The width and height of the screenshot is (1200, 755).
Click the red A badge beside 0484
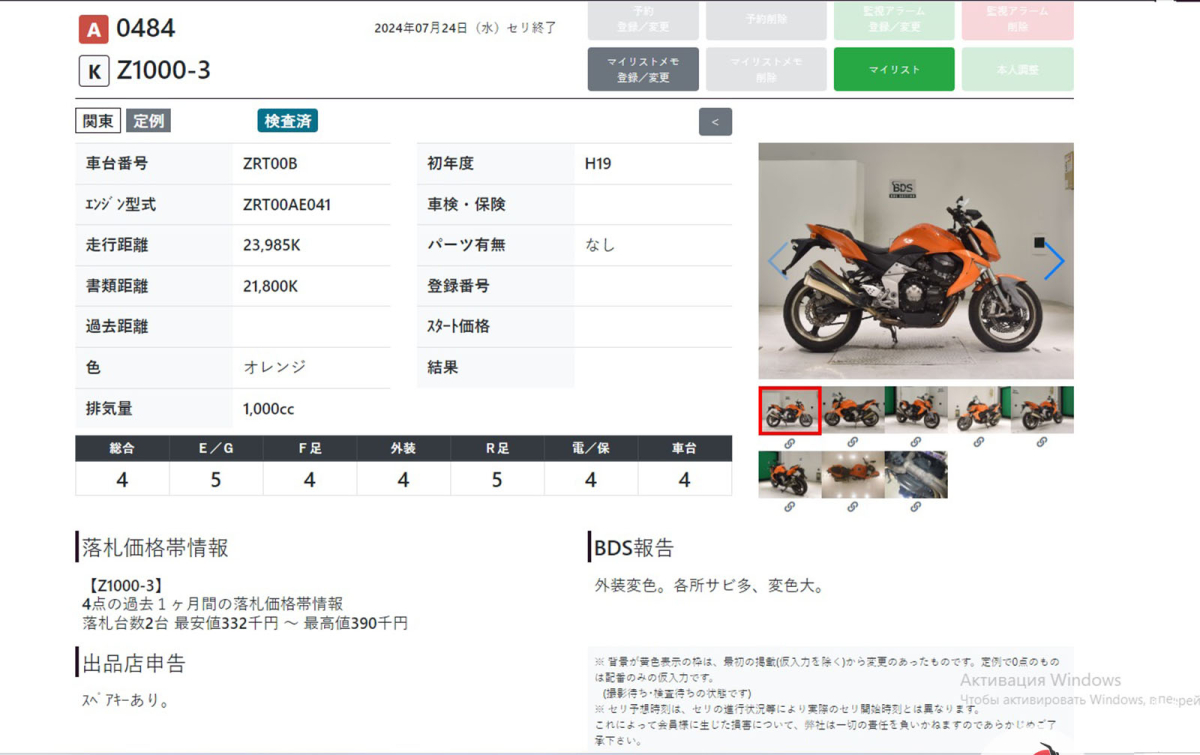(93, 30)
